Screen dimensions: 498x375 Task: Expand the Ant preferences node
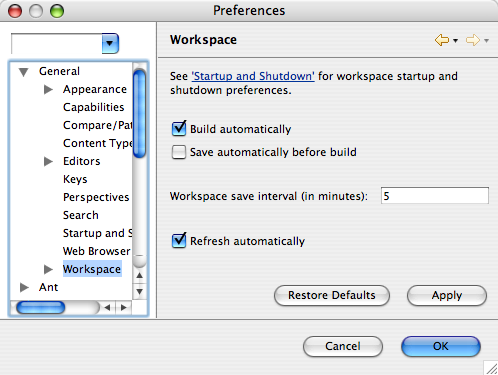[24, 287]
